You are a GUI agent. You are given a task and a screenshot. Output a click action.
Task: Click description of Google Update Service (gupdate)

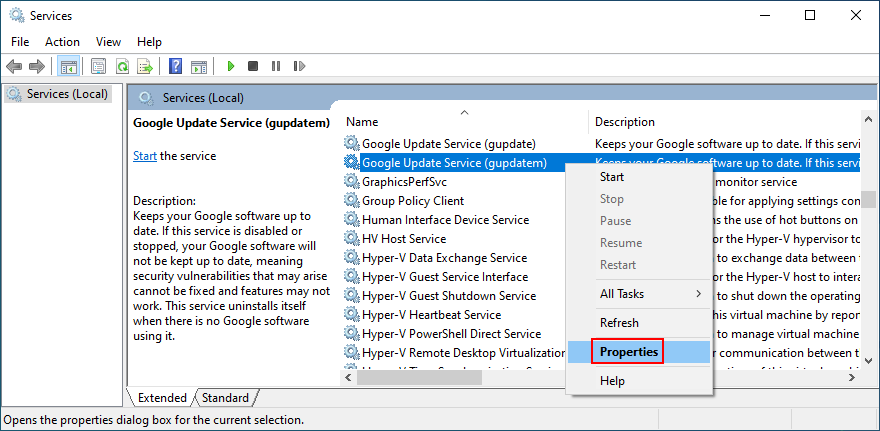(x=727, y=144)
